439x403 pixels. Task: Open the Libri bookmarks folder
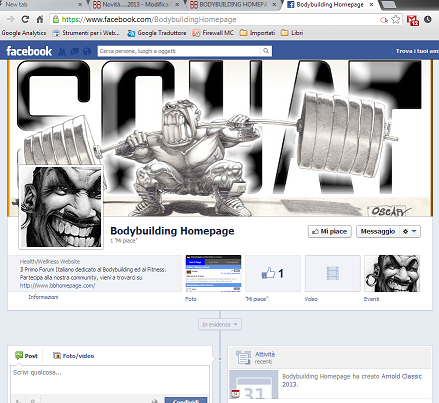pos(292,33)
